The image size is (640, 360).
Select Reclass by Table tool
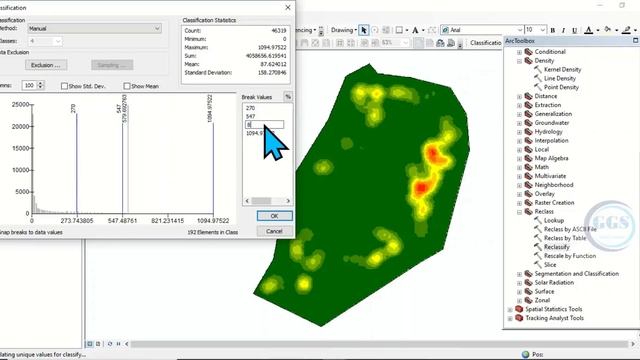[x=565, y=238]
